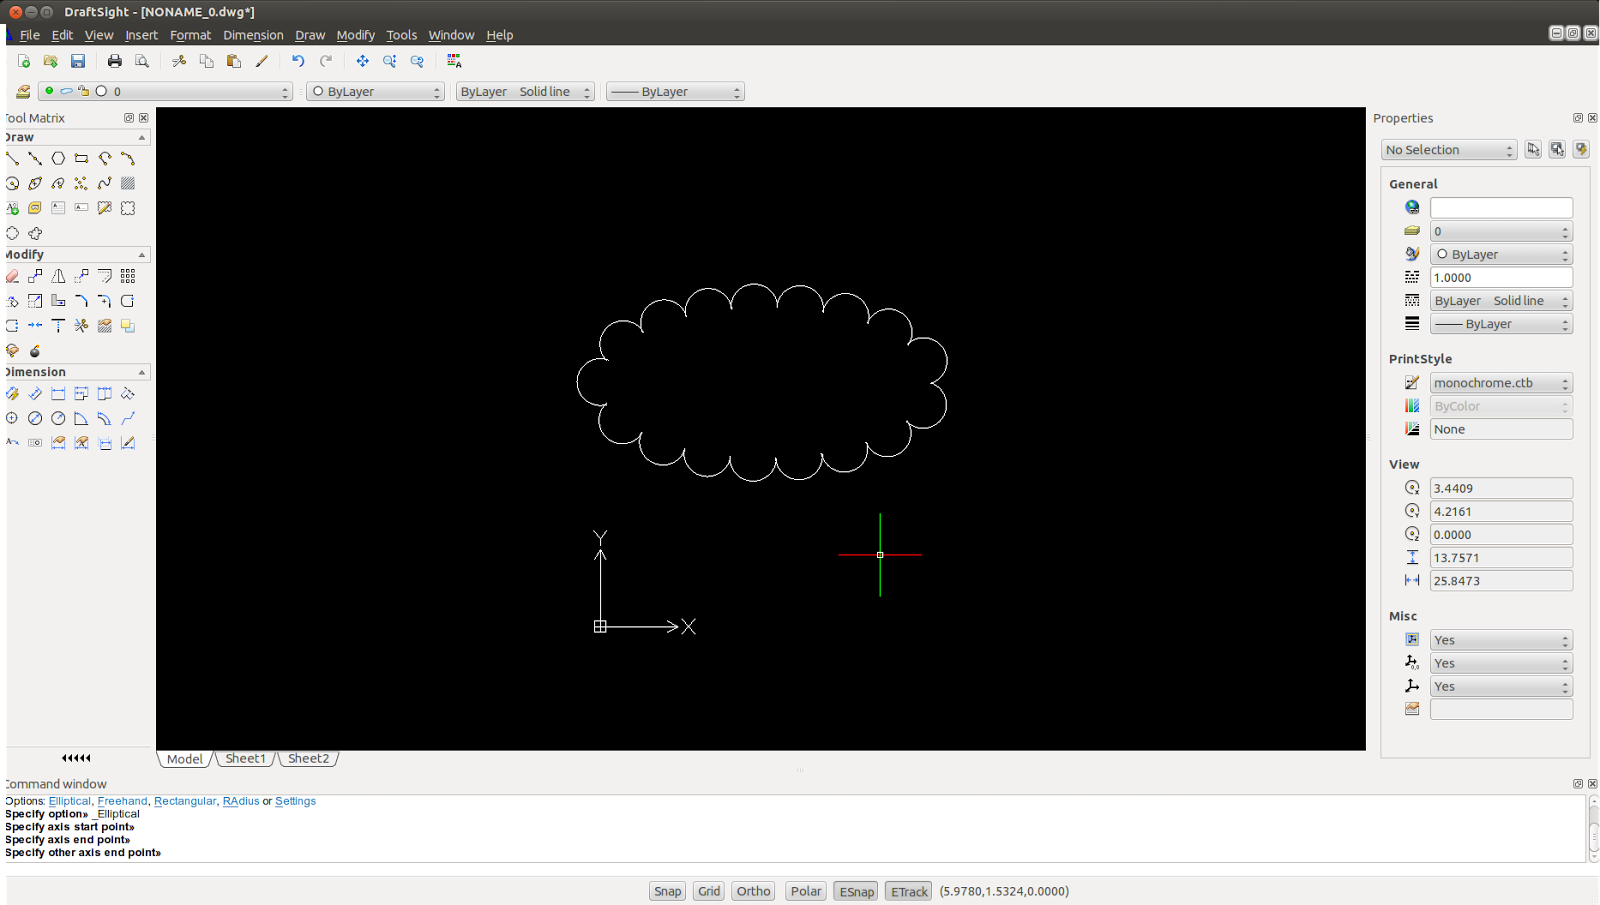Toggle Polar guides in status bar
1600x905 pixels.
pyautogui.click(x=806, y=891)
